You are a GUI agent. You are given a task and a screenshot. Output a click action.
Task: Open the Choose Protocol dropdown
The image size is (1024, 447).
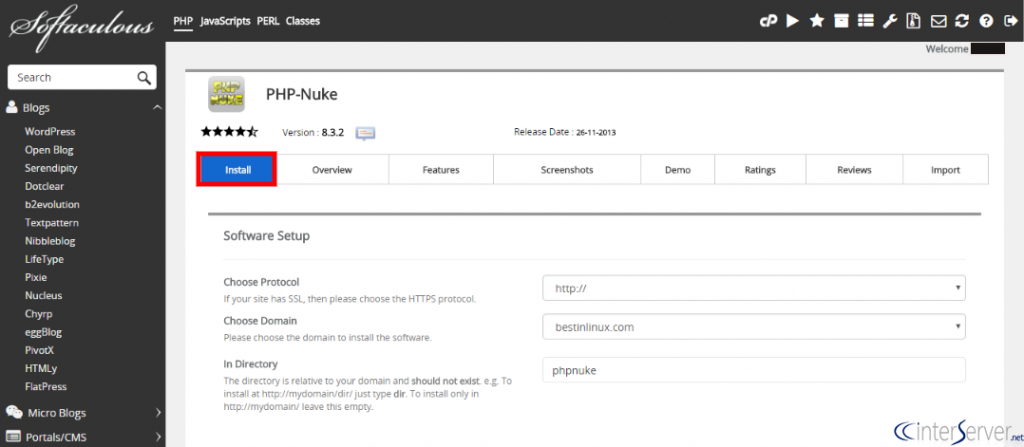[754, 288]
